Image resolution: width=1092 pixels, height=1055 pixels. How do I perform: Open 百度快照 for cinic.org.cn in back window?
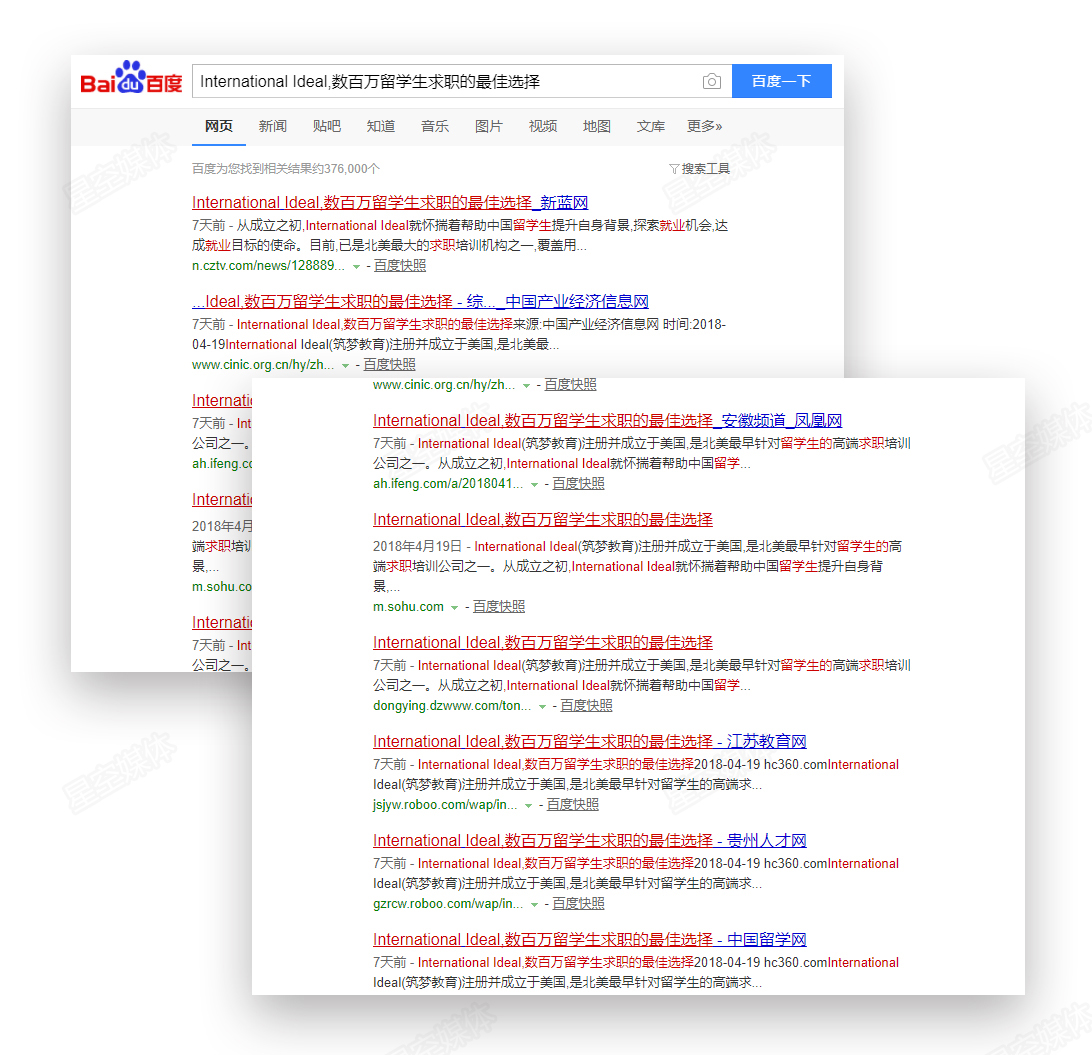389,365
